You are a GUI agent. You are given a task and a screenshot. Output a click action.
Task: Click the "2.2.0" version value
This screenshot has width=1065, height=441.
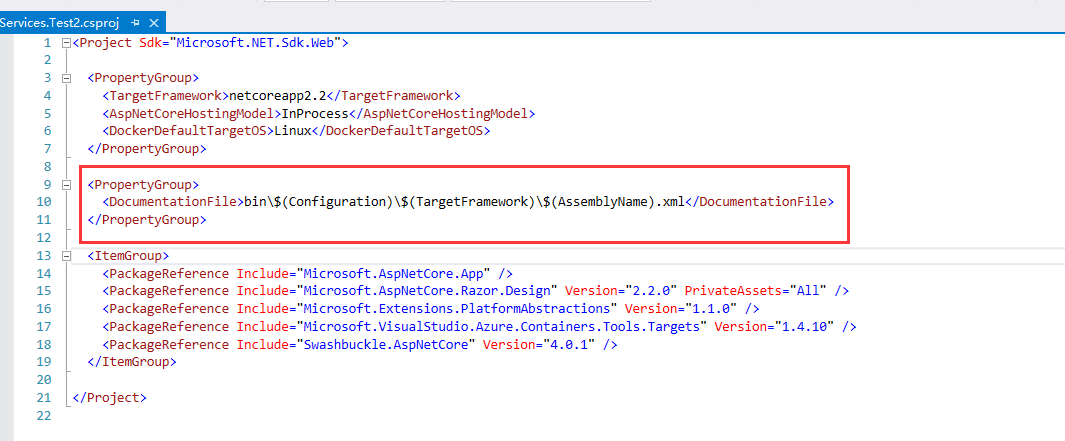(651, 291)
